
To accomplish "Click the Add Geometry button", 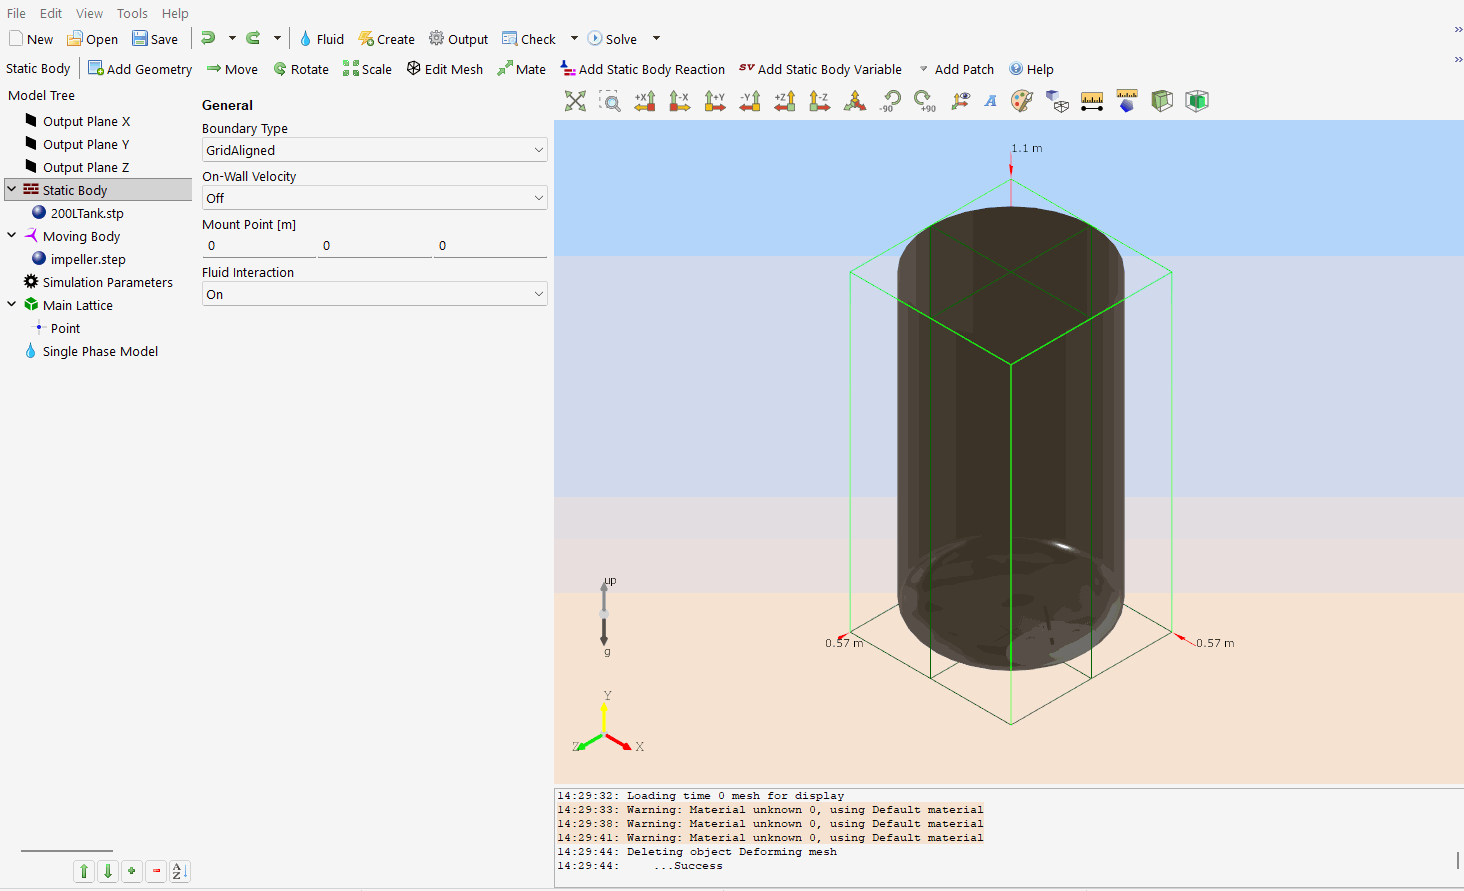I will point(140,69).
